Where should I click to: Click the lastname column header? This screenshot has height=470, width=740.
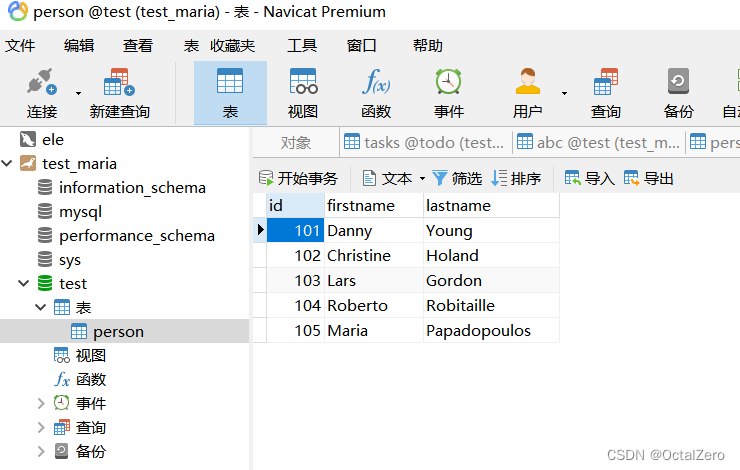coord(491,205)
